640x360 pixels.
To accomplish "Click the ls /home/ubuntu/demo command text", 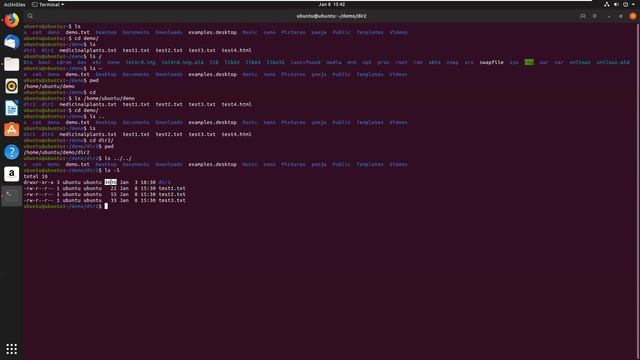I will [x=104, y=98].
